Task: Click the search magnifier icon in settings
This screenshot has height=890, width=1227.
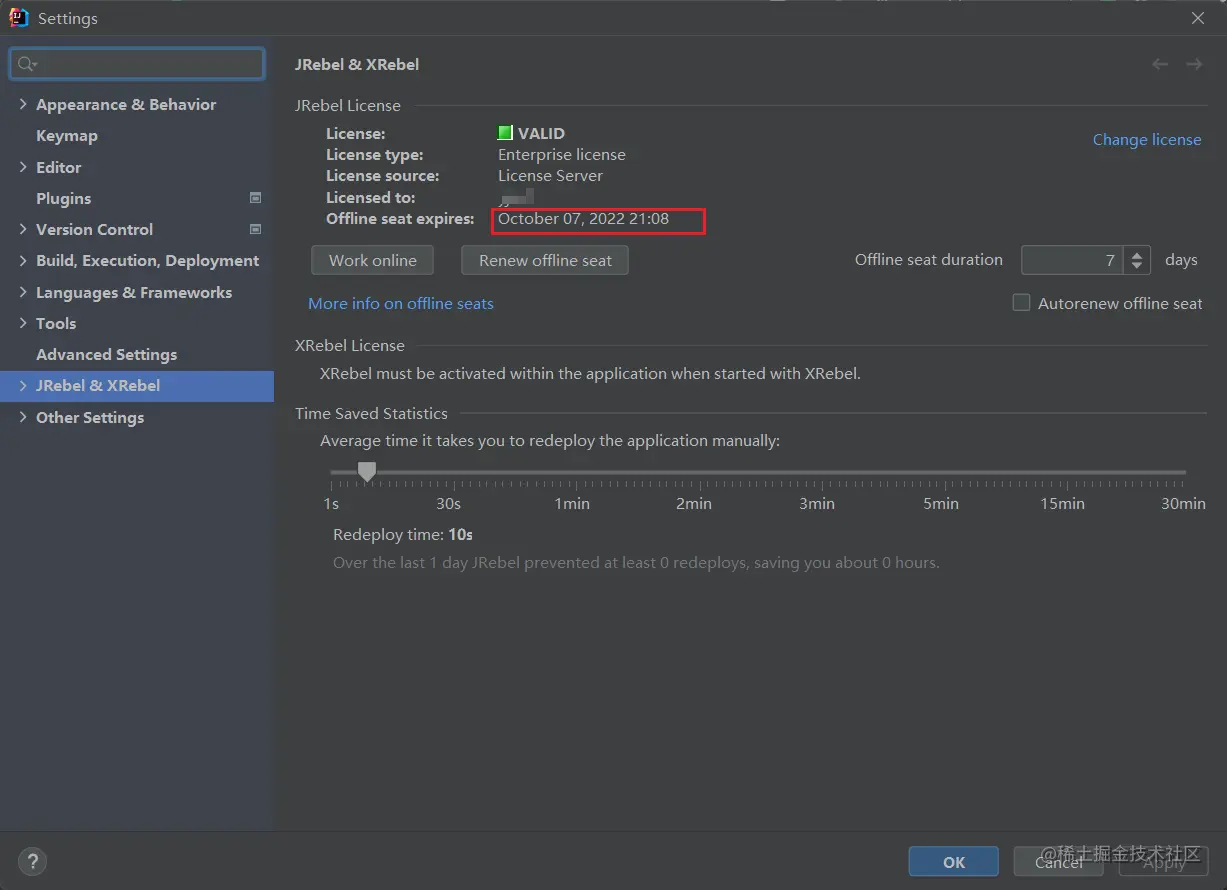Action: coord(25,64)
